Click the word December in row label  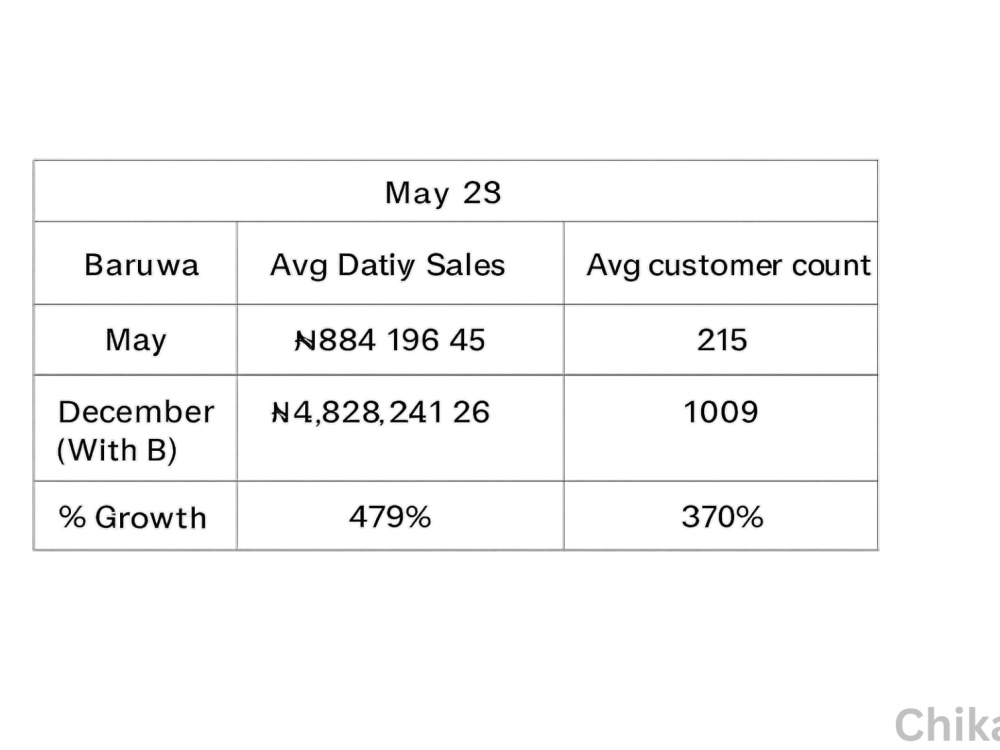tap(136, 412)
